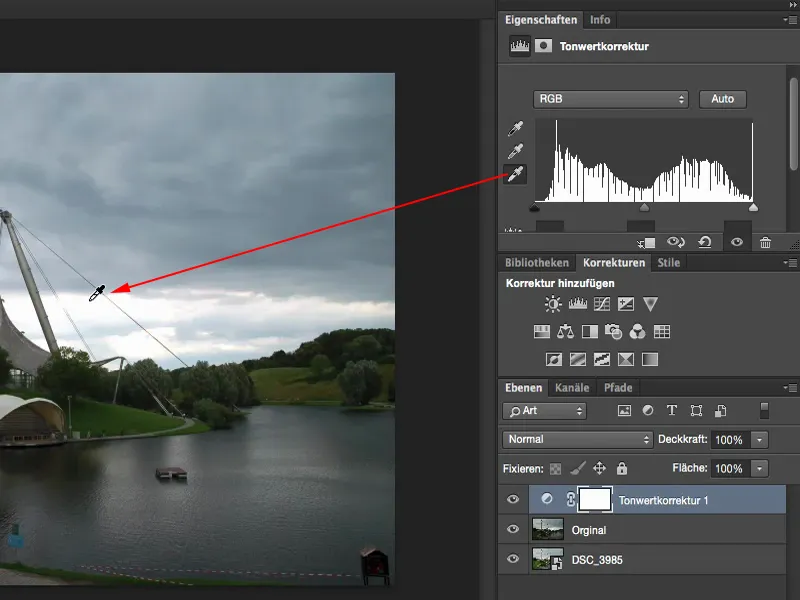Open the Eigenschaften panel menu
Image resolution: width=800 pixels, height=600 pixels.
point(790,20)
